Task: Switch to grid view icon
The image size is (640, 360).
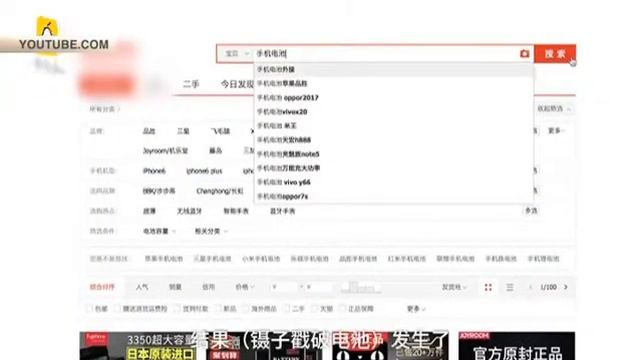Action: [x=488, y=287]
